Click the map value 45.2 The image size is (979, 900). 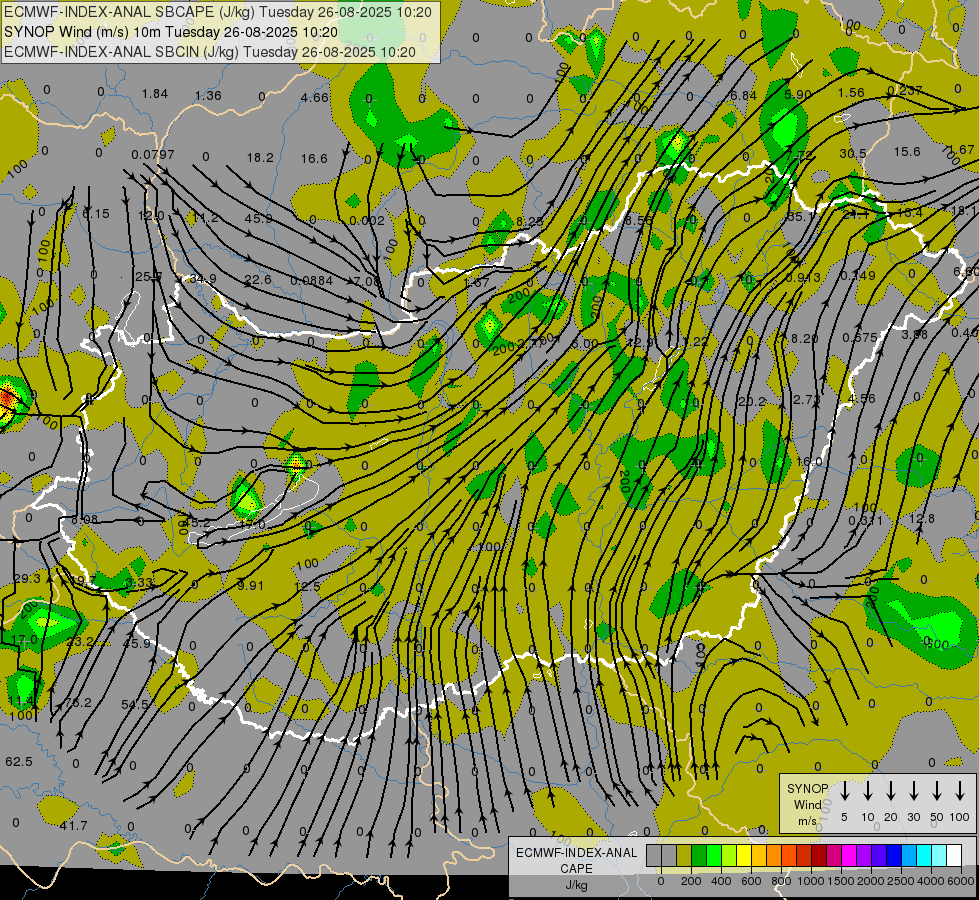[197, 522]
